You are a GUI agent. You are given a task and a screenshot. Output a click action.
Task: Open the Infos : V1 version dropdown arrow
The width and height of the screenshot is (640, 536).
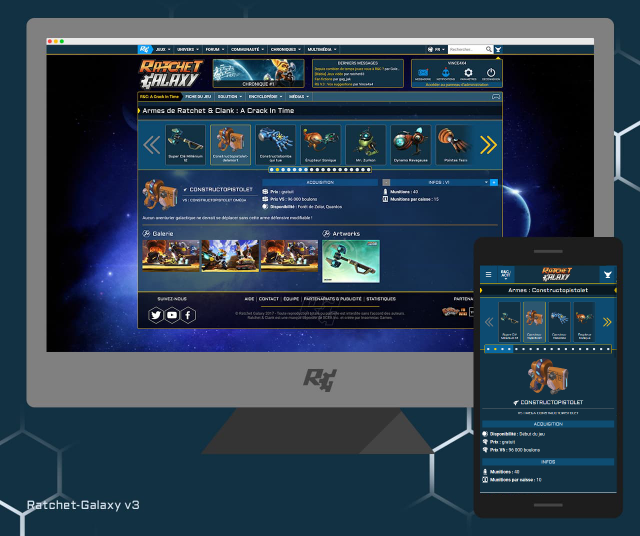[x=486, y=182]
